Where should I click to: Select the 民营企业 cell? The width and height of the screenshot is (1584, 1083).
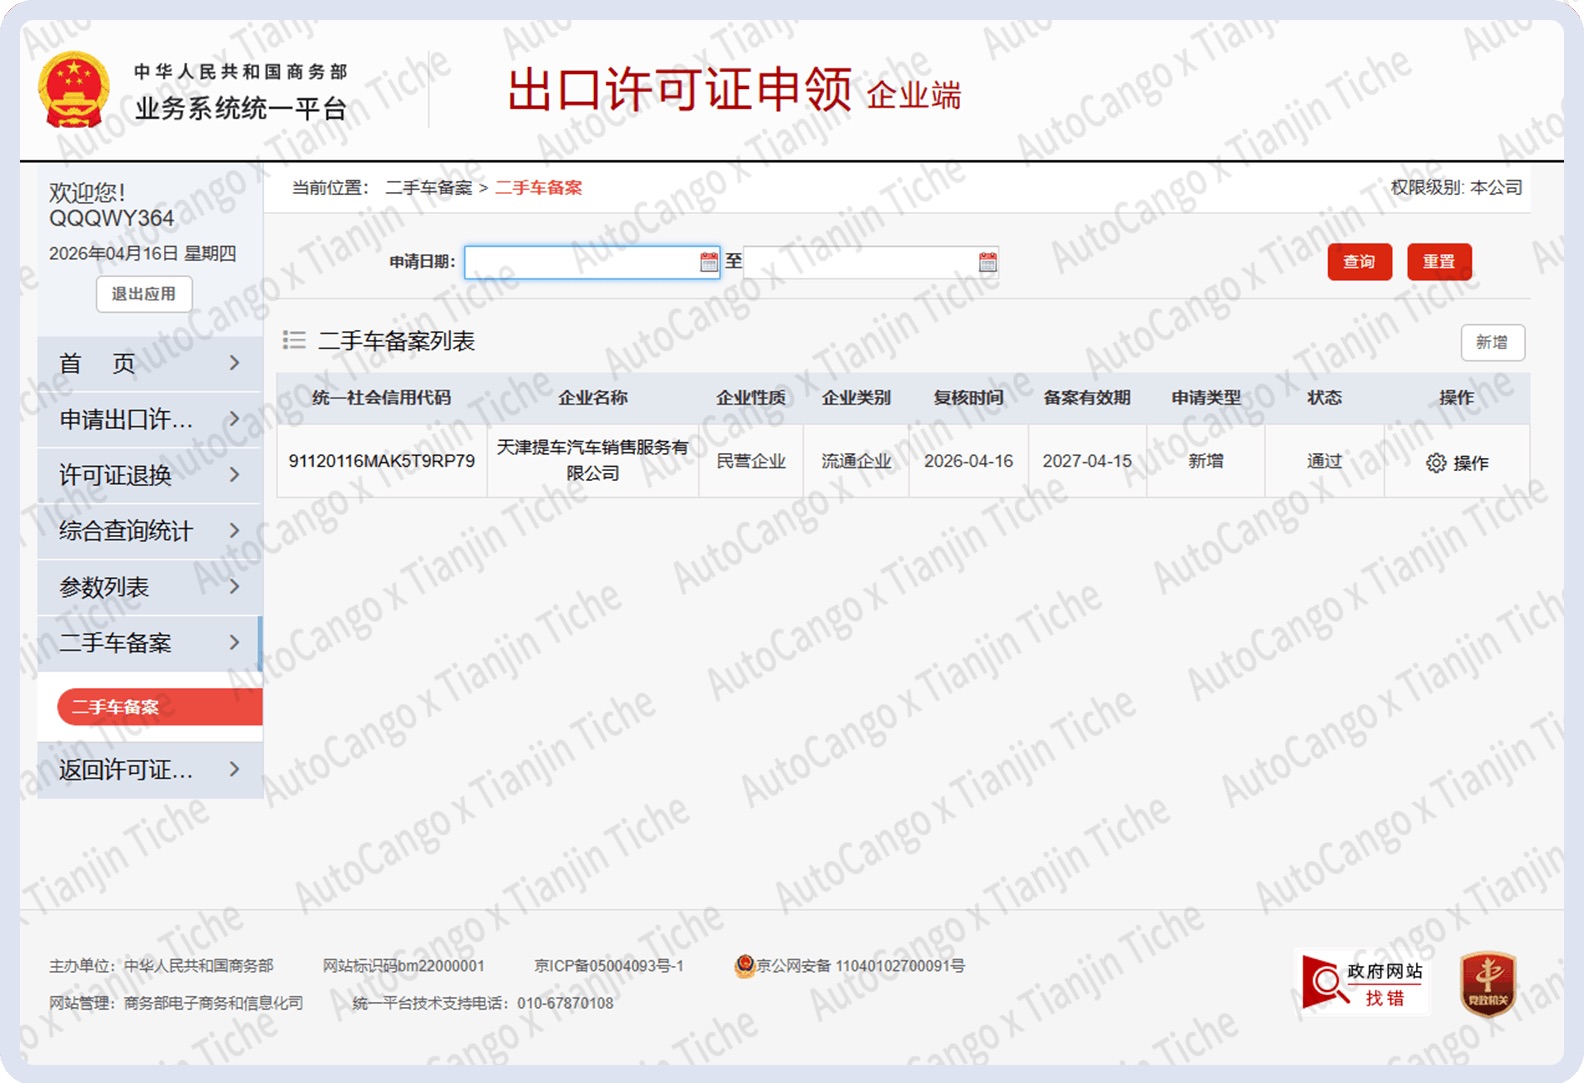[751, 461]
